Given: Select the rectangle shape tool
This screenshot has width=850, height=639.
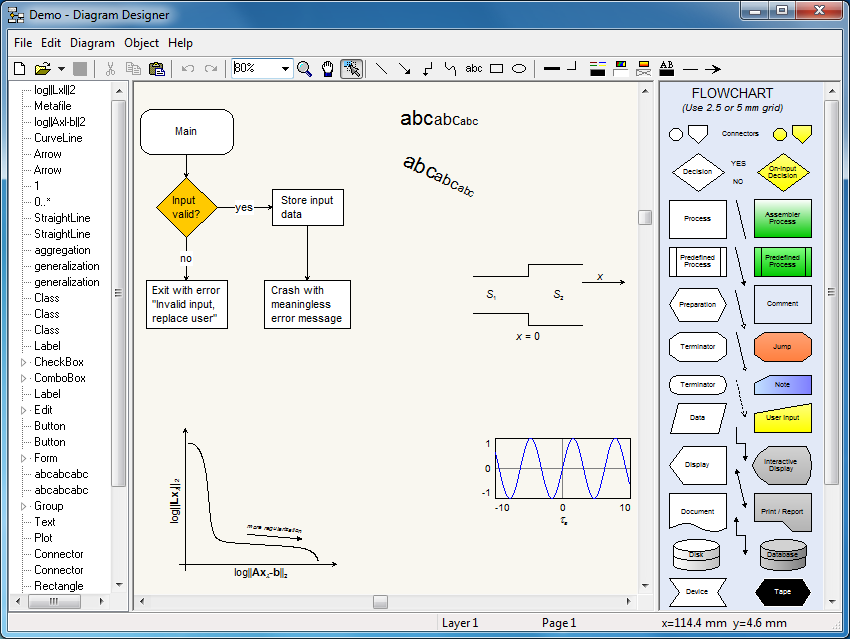Looking at the screenshot, I should (497, 69).
